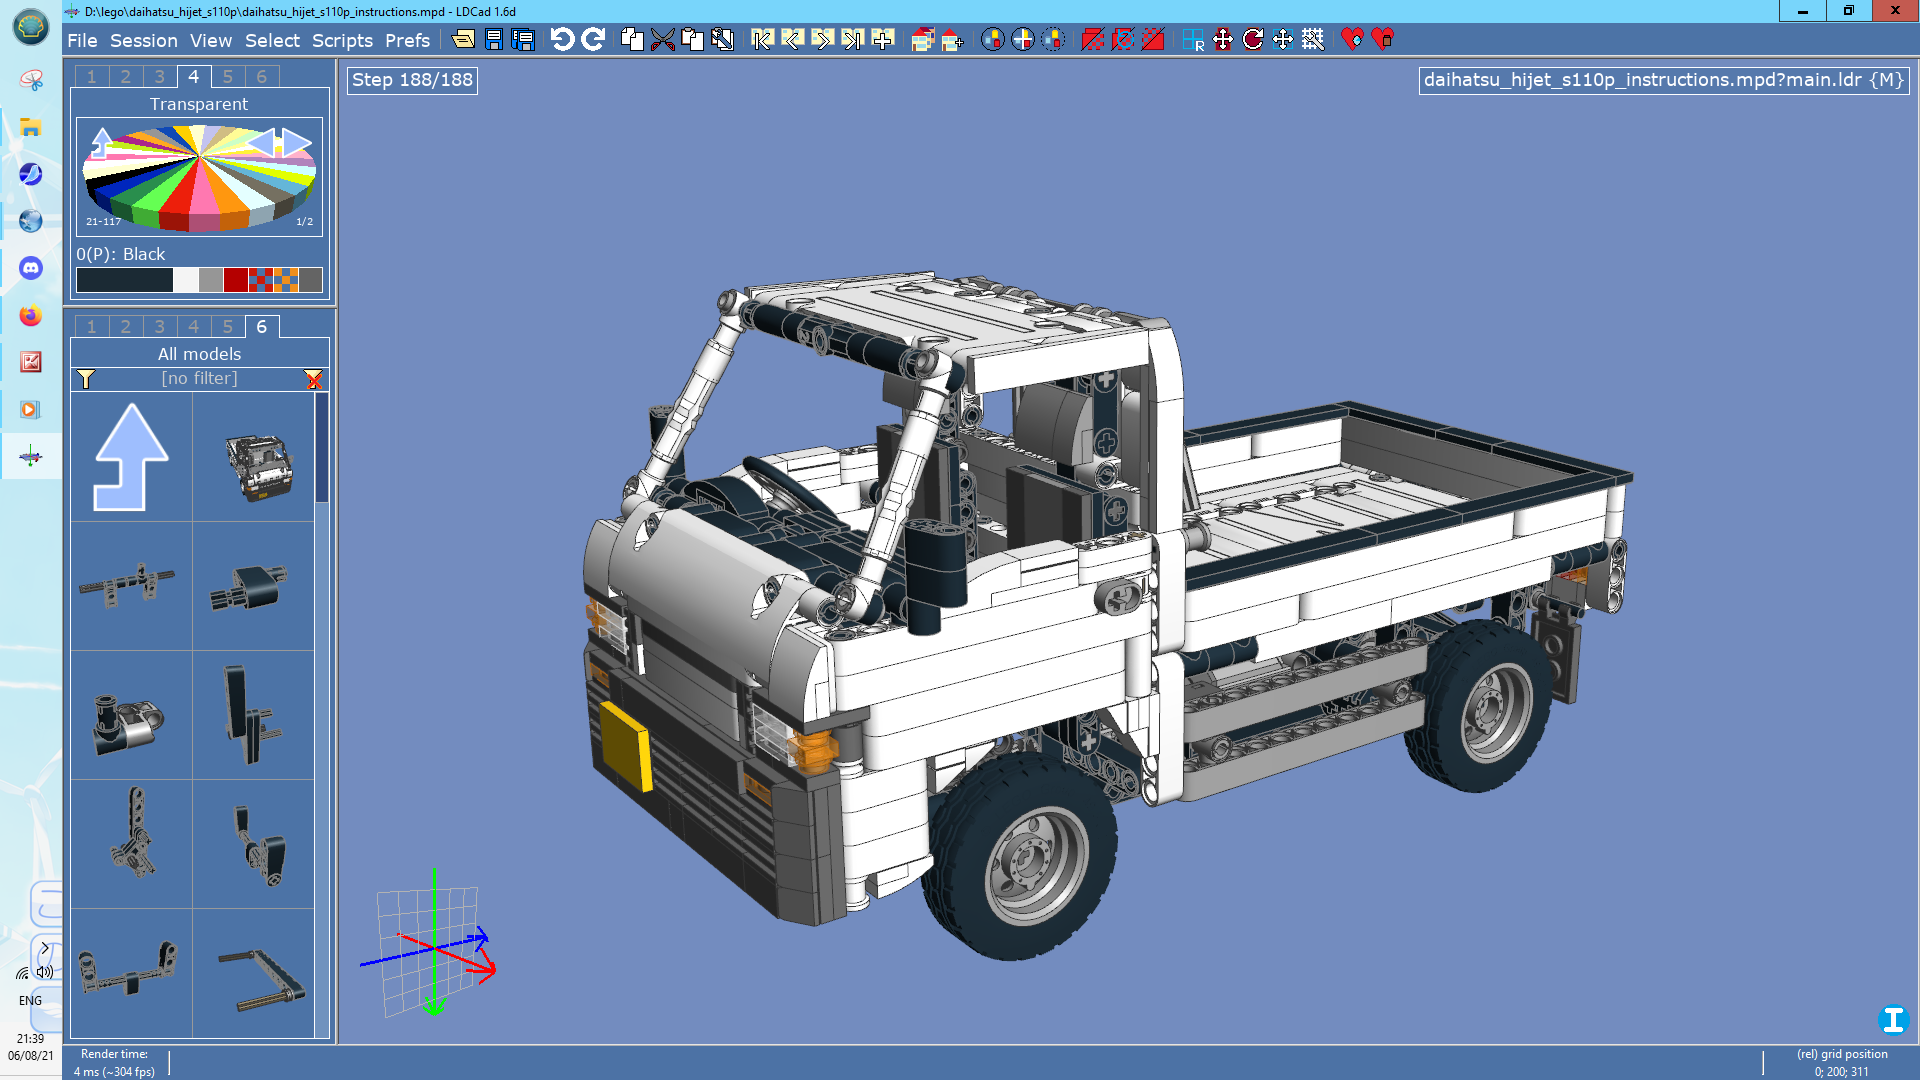Select the rotate tool icon
Image resolution: width=1920 pixels, height=1080 pixels.
tap(1252, 39)
